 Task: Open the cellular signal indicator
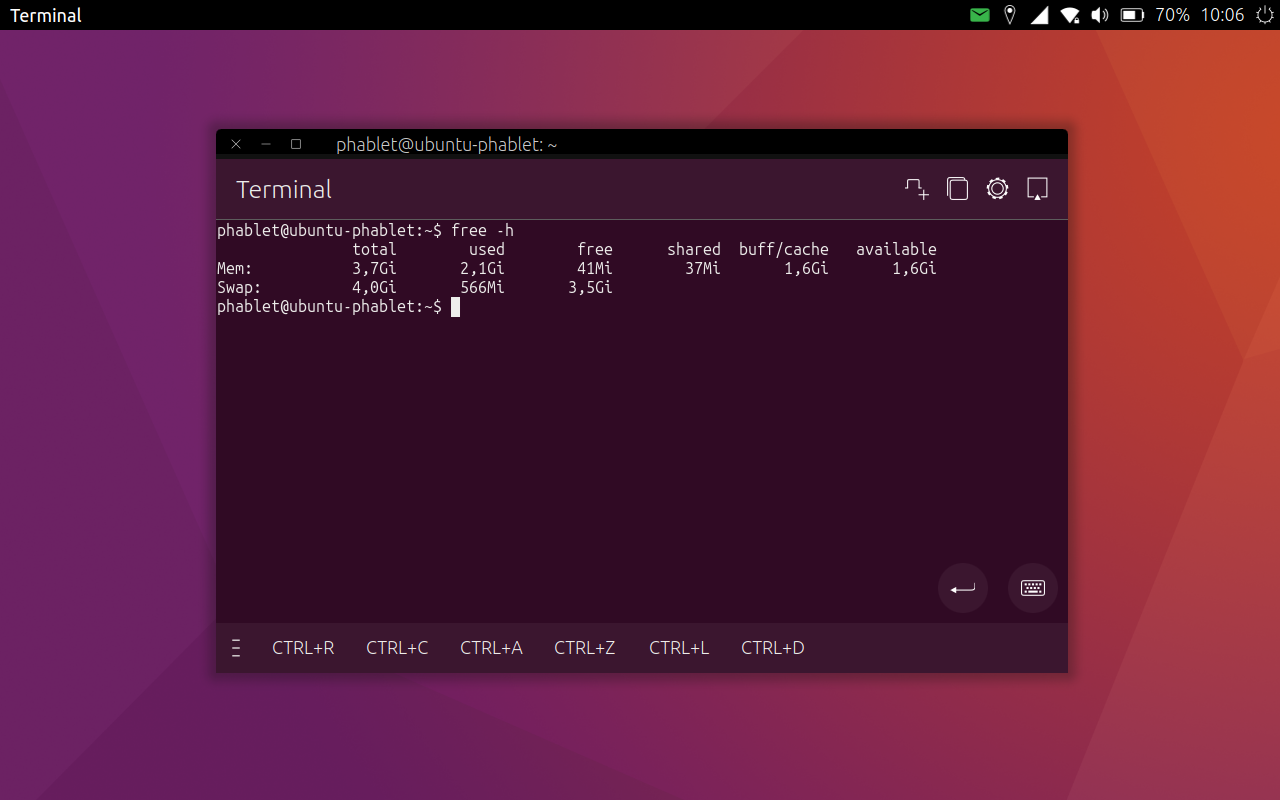tap(1039, 15)
